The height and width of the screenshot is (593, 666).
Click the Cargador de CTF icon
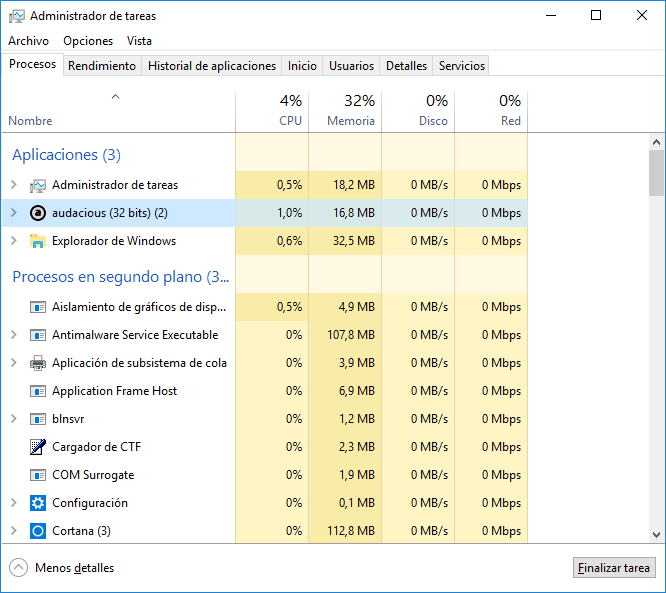(x=38, y=447)
